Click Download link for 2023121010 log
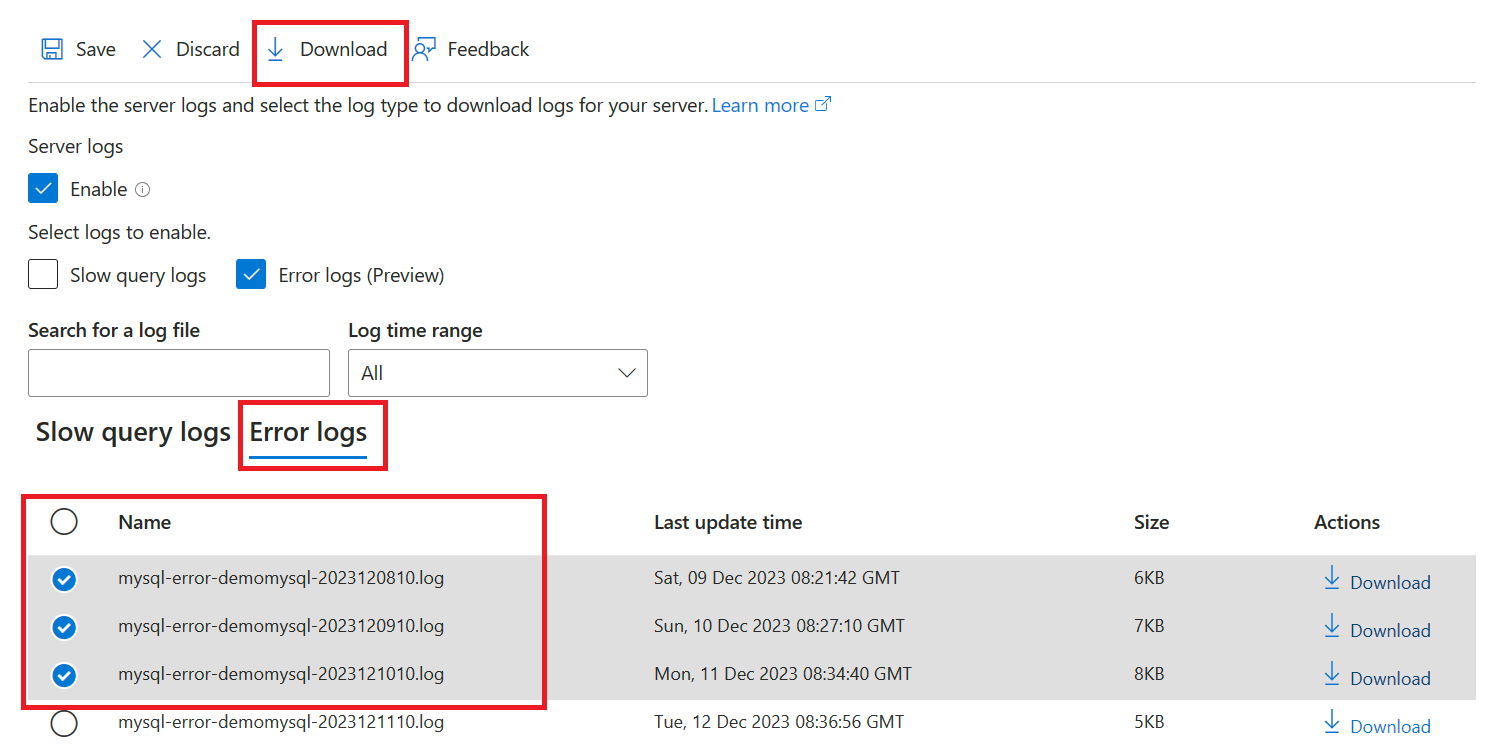 click(x=1389, y=679)
